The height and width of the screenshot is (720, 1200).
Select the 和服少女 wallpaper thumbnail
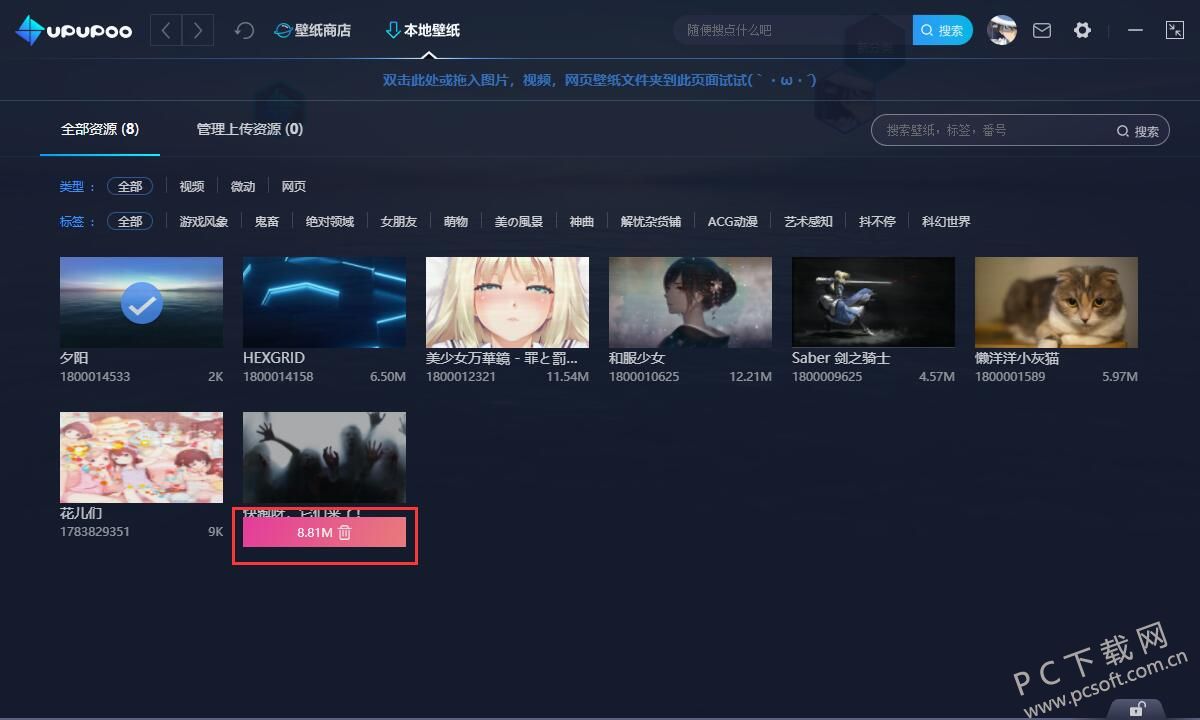[x=690, y=302]
